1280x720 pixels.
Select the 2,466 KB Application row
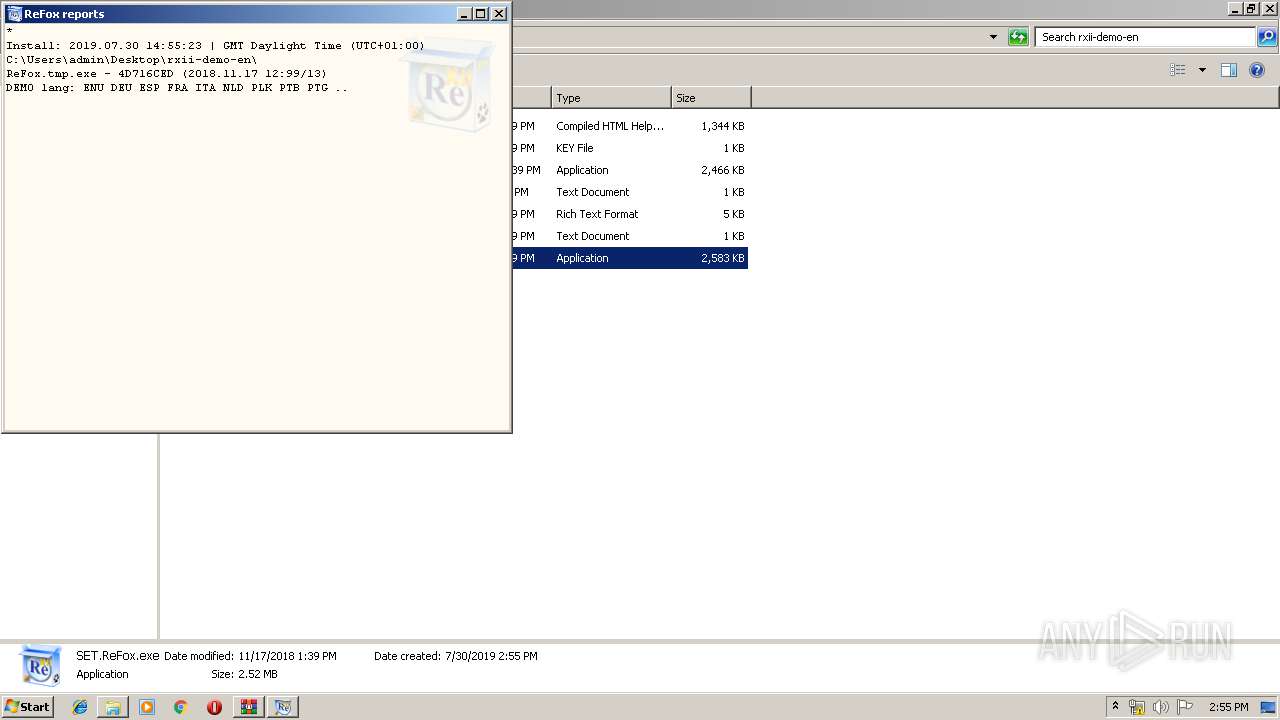[630, 170]
